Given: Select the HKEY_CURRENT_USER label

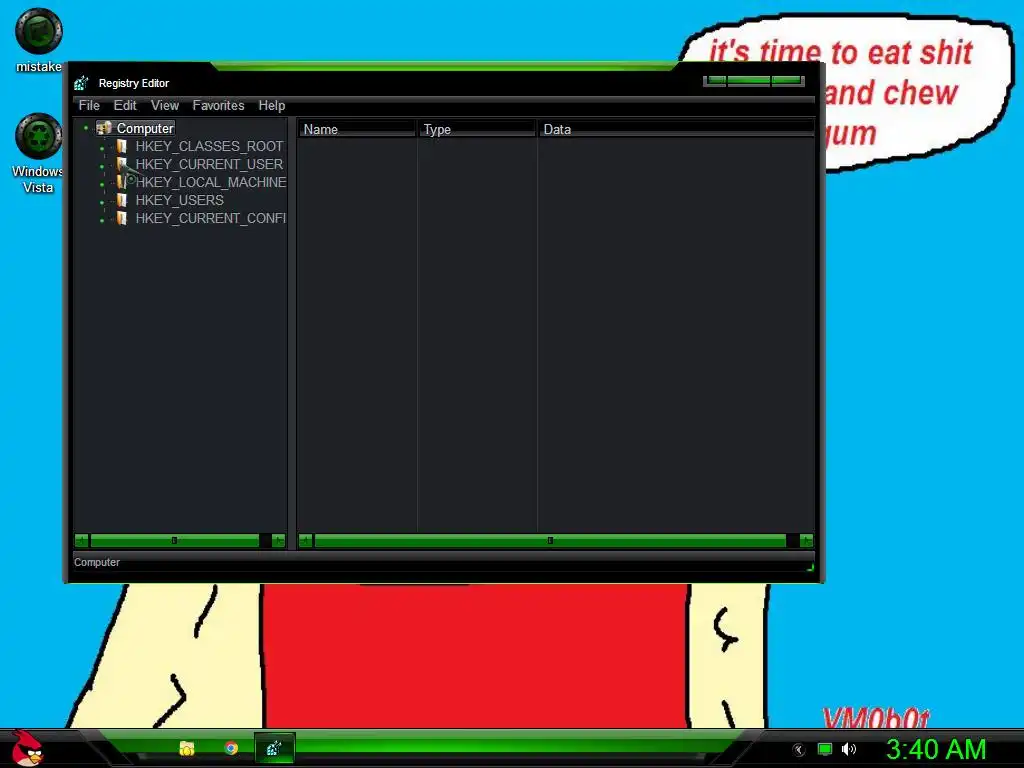Looking at the screenshot, I should point(209,164).
